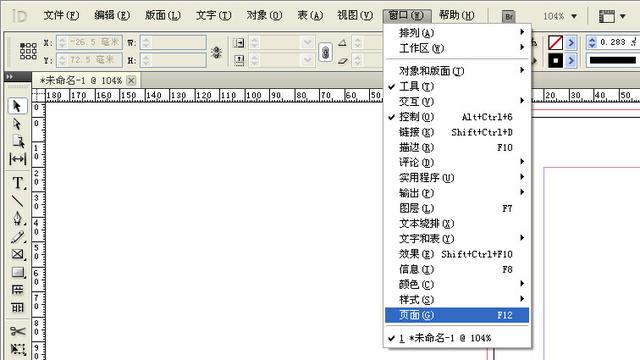Select the Scissors tool
This screenshot has height=360, width=640.
(x=18, y=331)
